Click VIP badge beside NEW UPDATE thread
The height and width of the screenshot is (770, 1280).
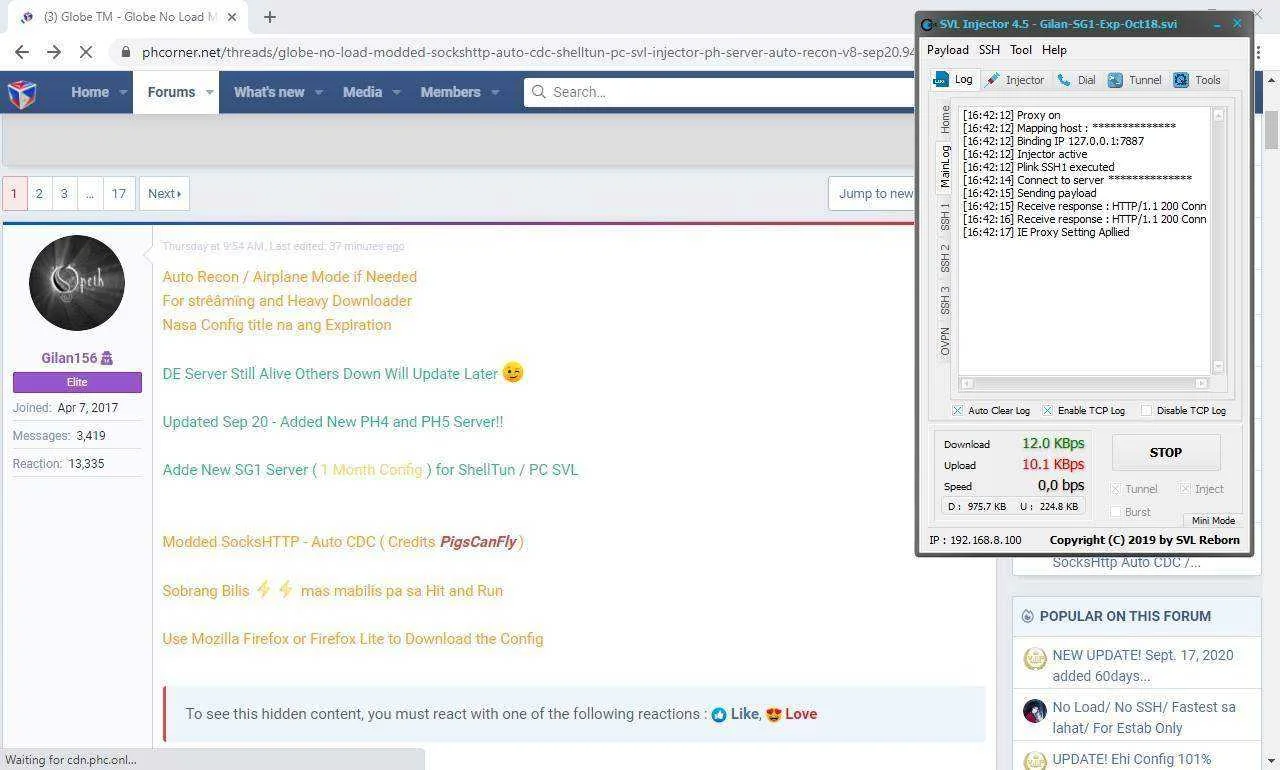click(x=1035, y=659)
